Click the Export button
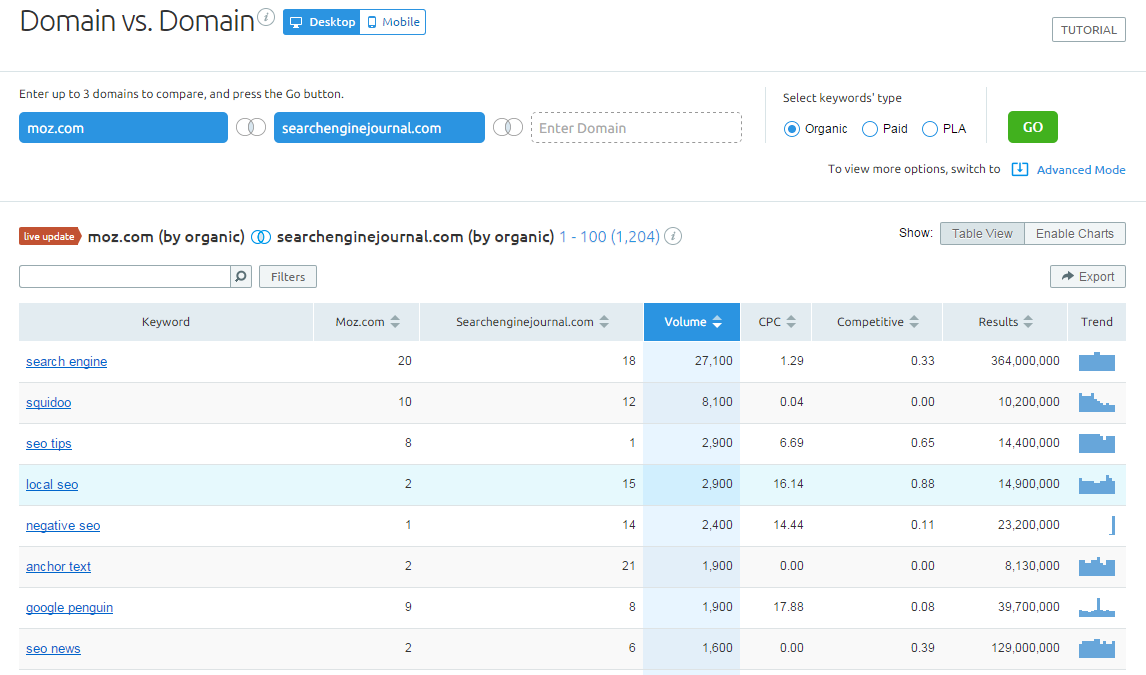 pos(1087,277)
